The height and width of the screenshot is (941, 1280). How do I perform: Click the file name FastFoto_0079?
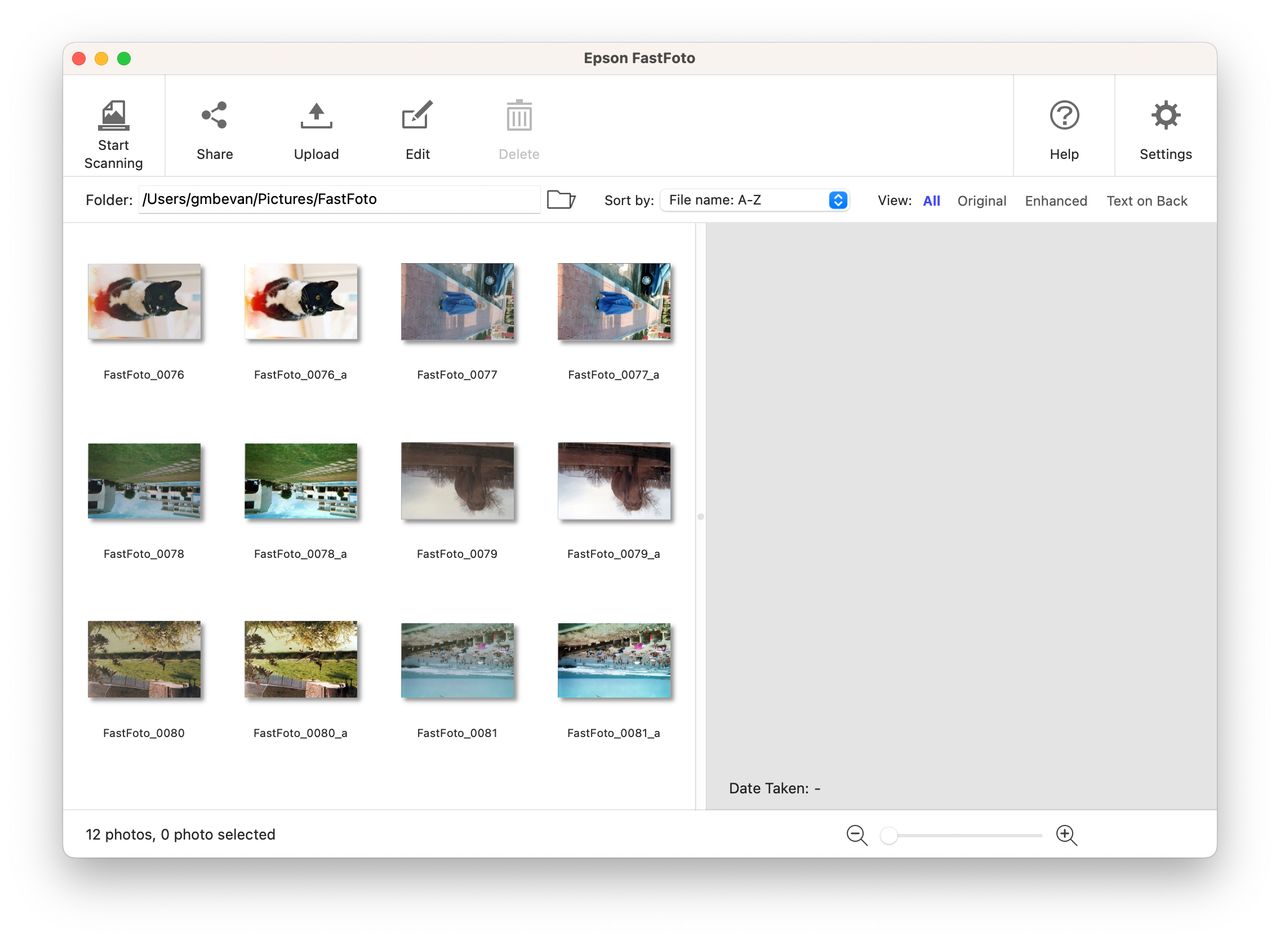(x=457, y=554)
